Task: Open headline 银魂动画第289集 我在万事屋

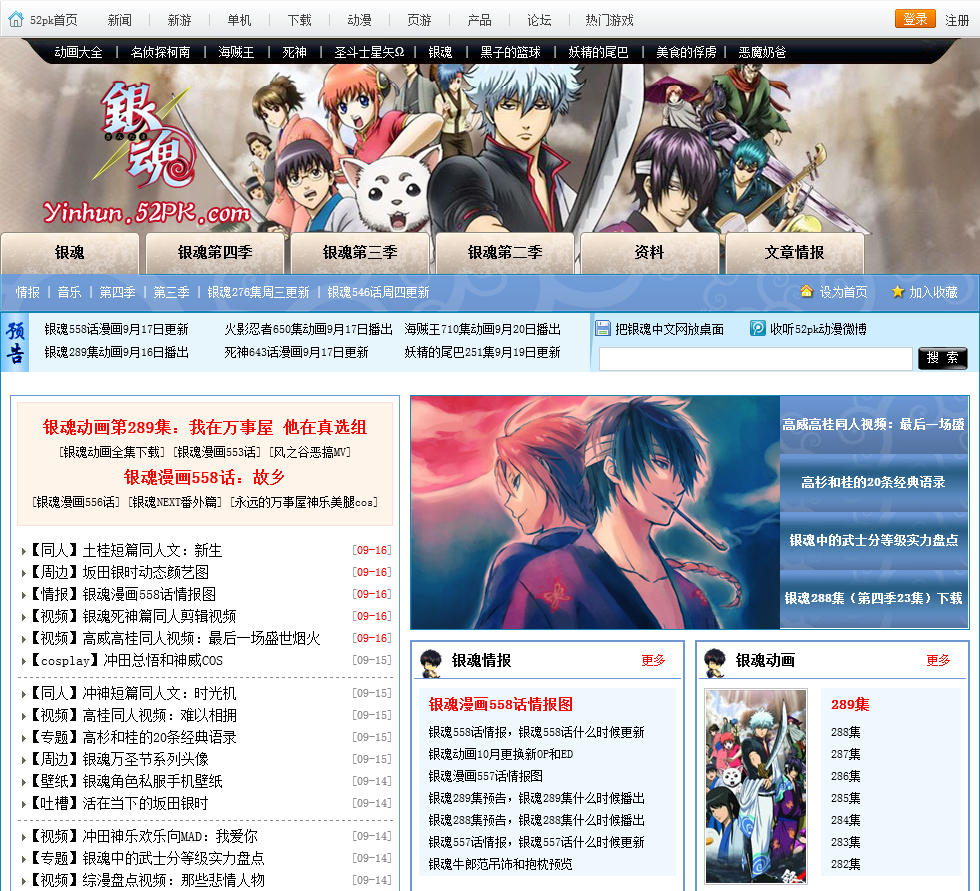Action: 205,427
